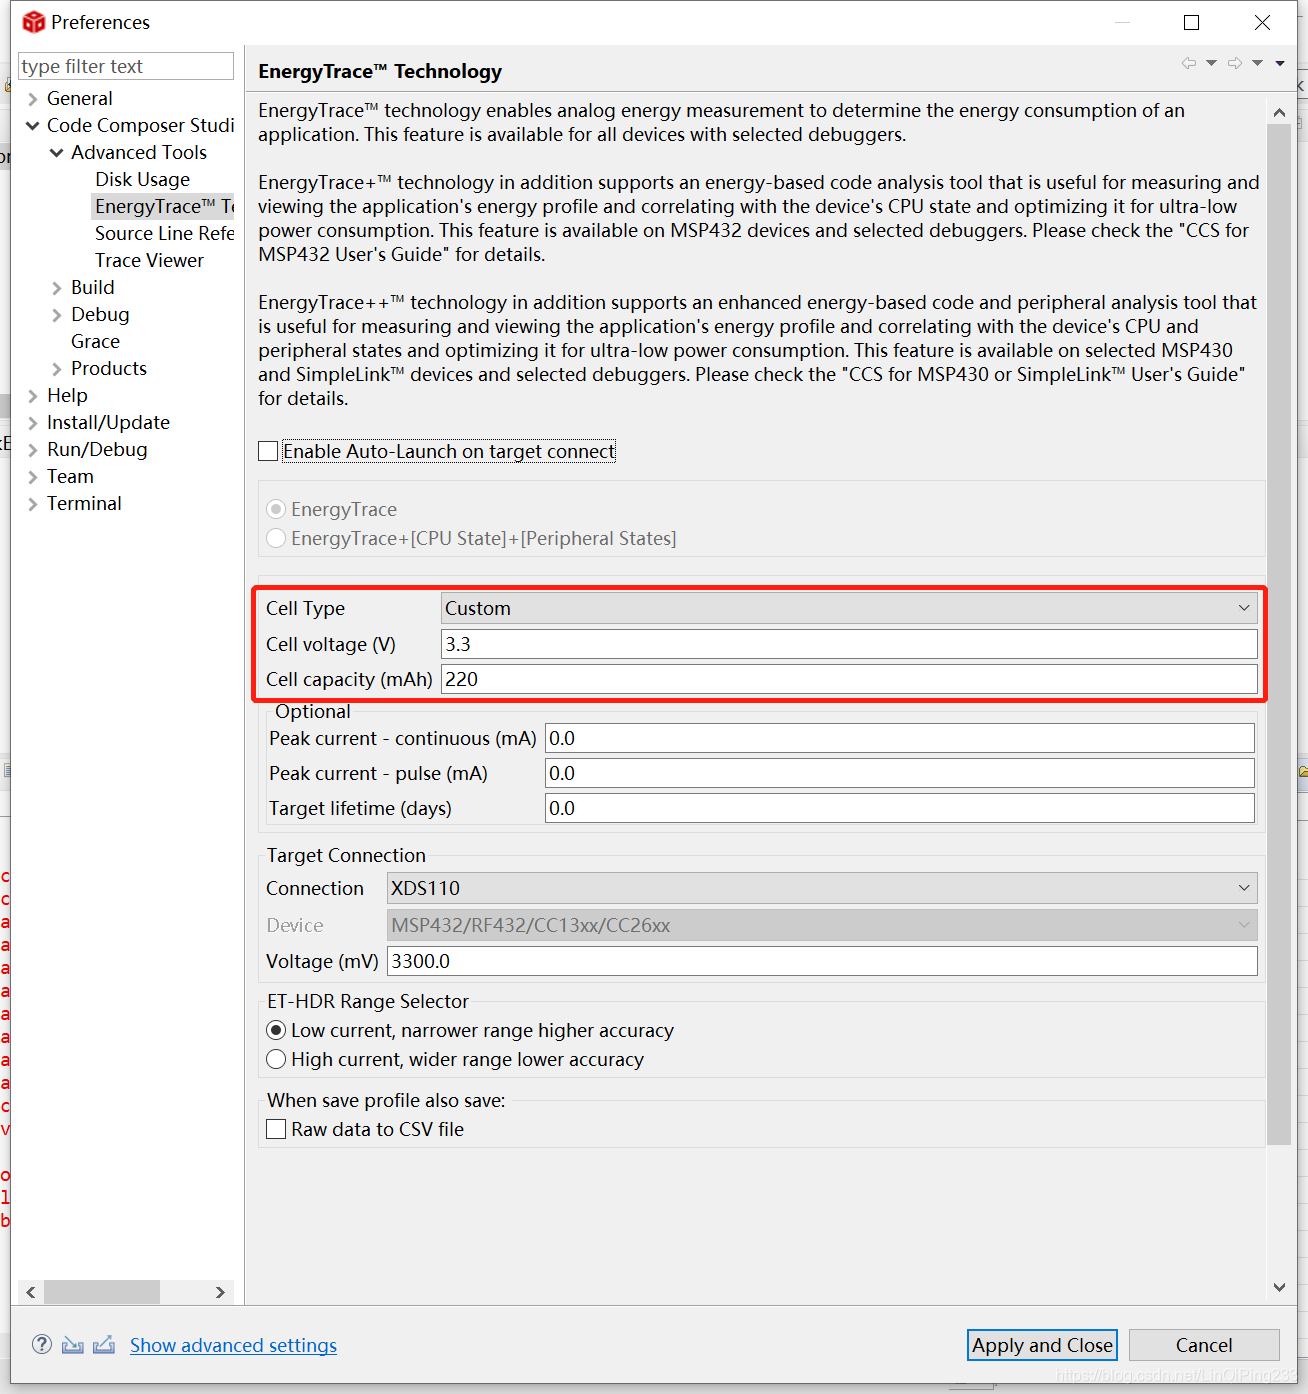Open the preference page view menu arrow
Screen dimensions: 1308x1394
(x=1280, y=63)
